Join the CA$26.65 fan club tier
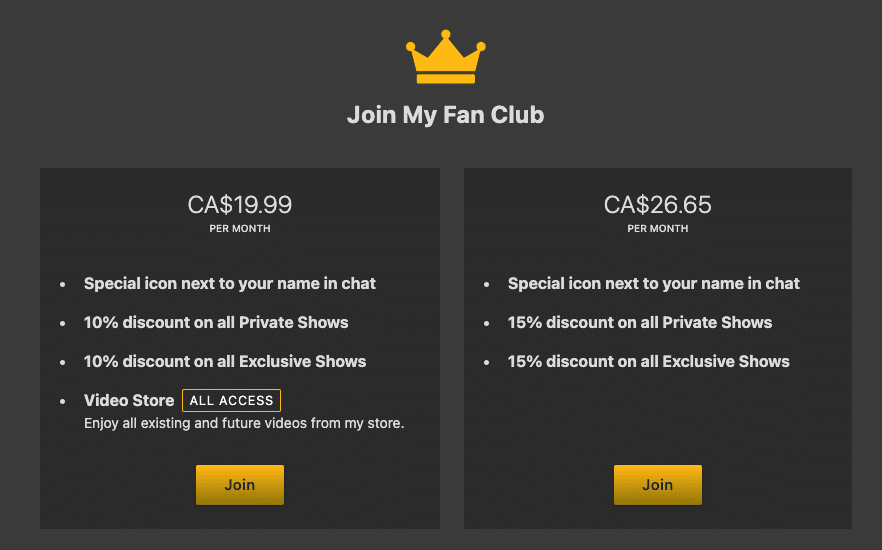 [658, 485]
